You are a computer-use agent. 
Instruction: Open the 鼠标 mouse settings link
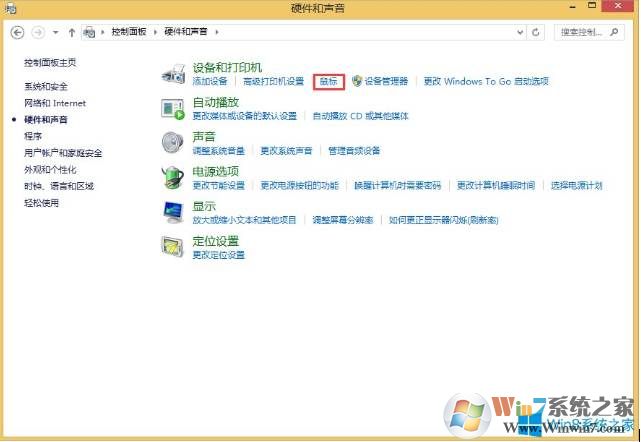pyautogui.click(x=329, y=81)
